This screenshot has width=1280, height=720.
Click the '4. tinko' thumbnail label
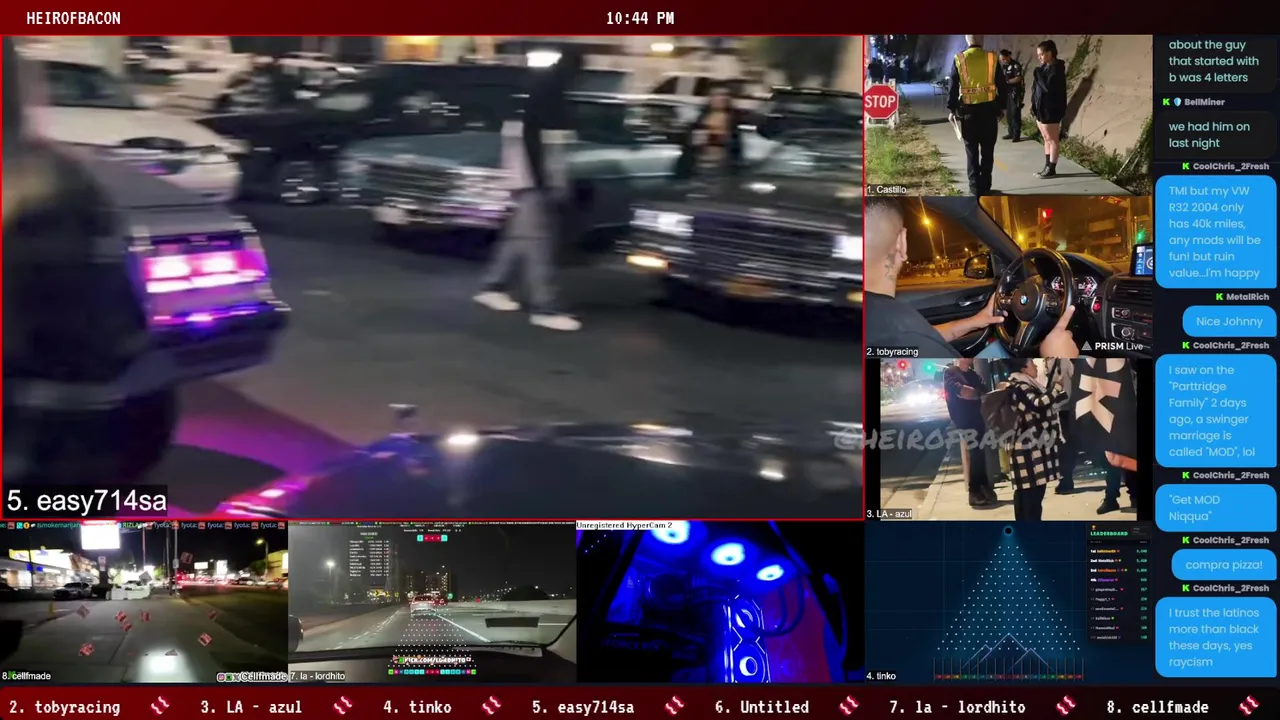881,676
